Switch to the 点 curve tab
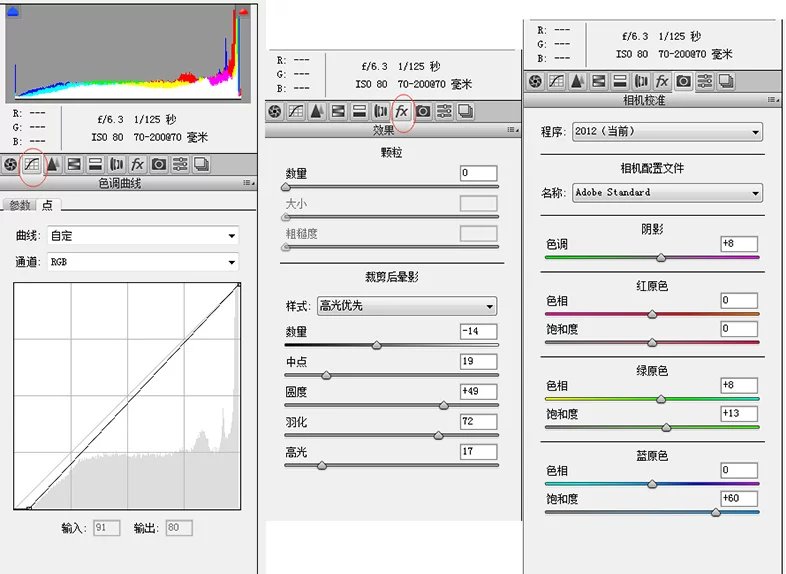Image resolution: width=786 pixels, height=574 pixels. tap(48, 205)
